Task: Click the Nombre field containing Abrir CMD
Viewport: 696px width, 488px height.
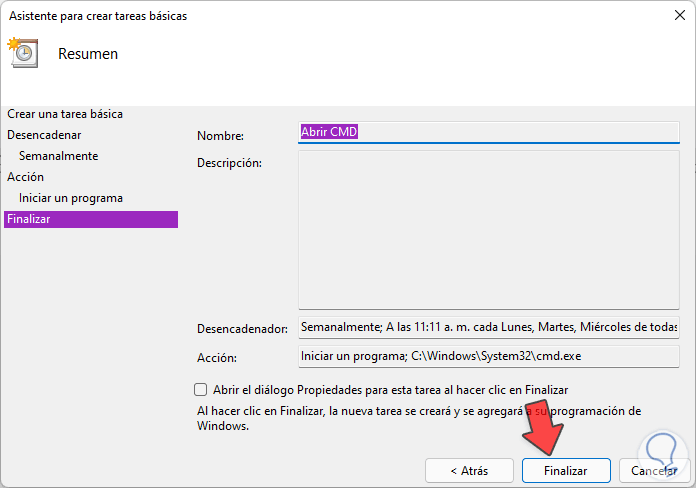Action: (488, 133)
